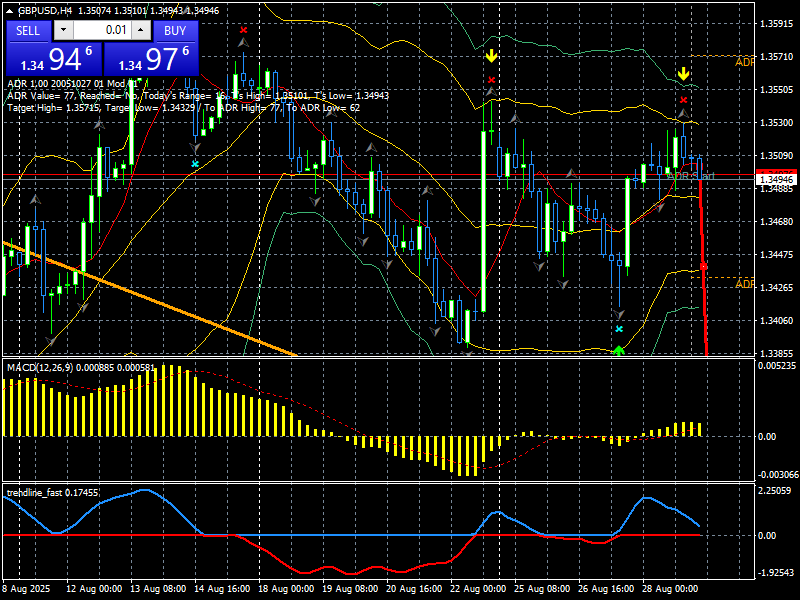Click the trendline_fast 0.17455 indicator label
This screenshot has height=600, width=800.
coord(53,493)
